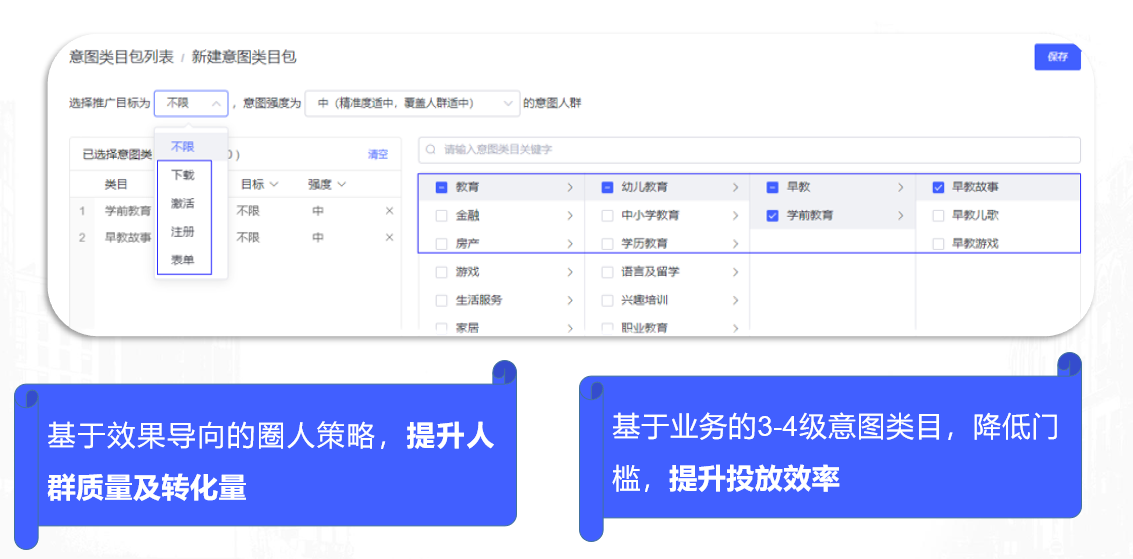This screenshot has height=559, width=1133.
Task: Uncheck the 早教故事 checkbox
Action: pos(938,187)
